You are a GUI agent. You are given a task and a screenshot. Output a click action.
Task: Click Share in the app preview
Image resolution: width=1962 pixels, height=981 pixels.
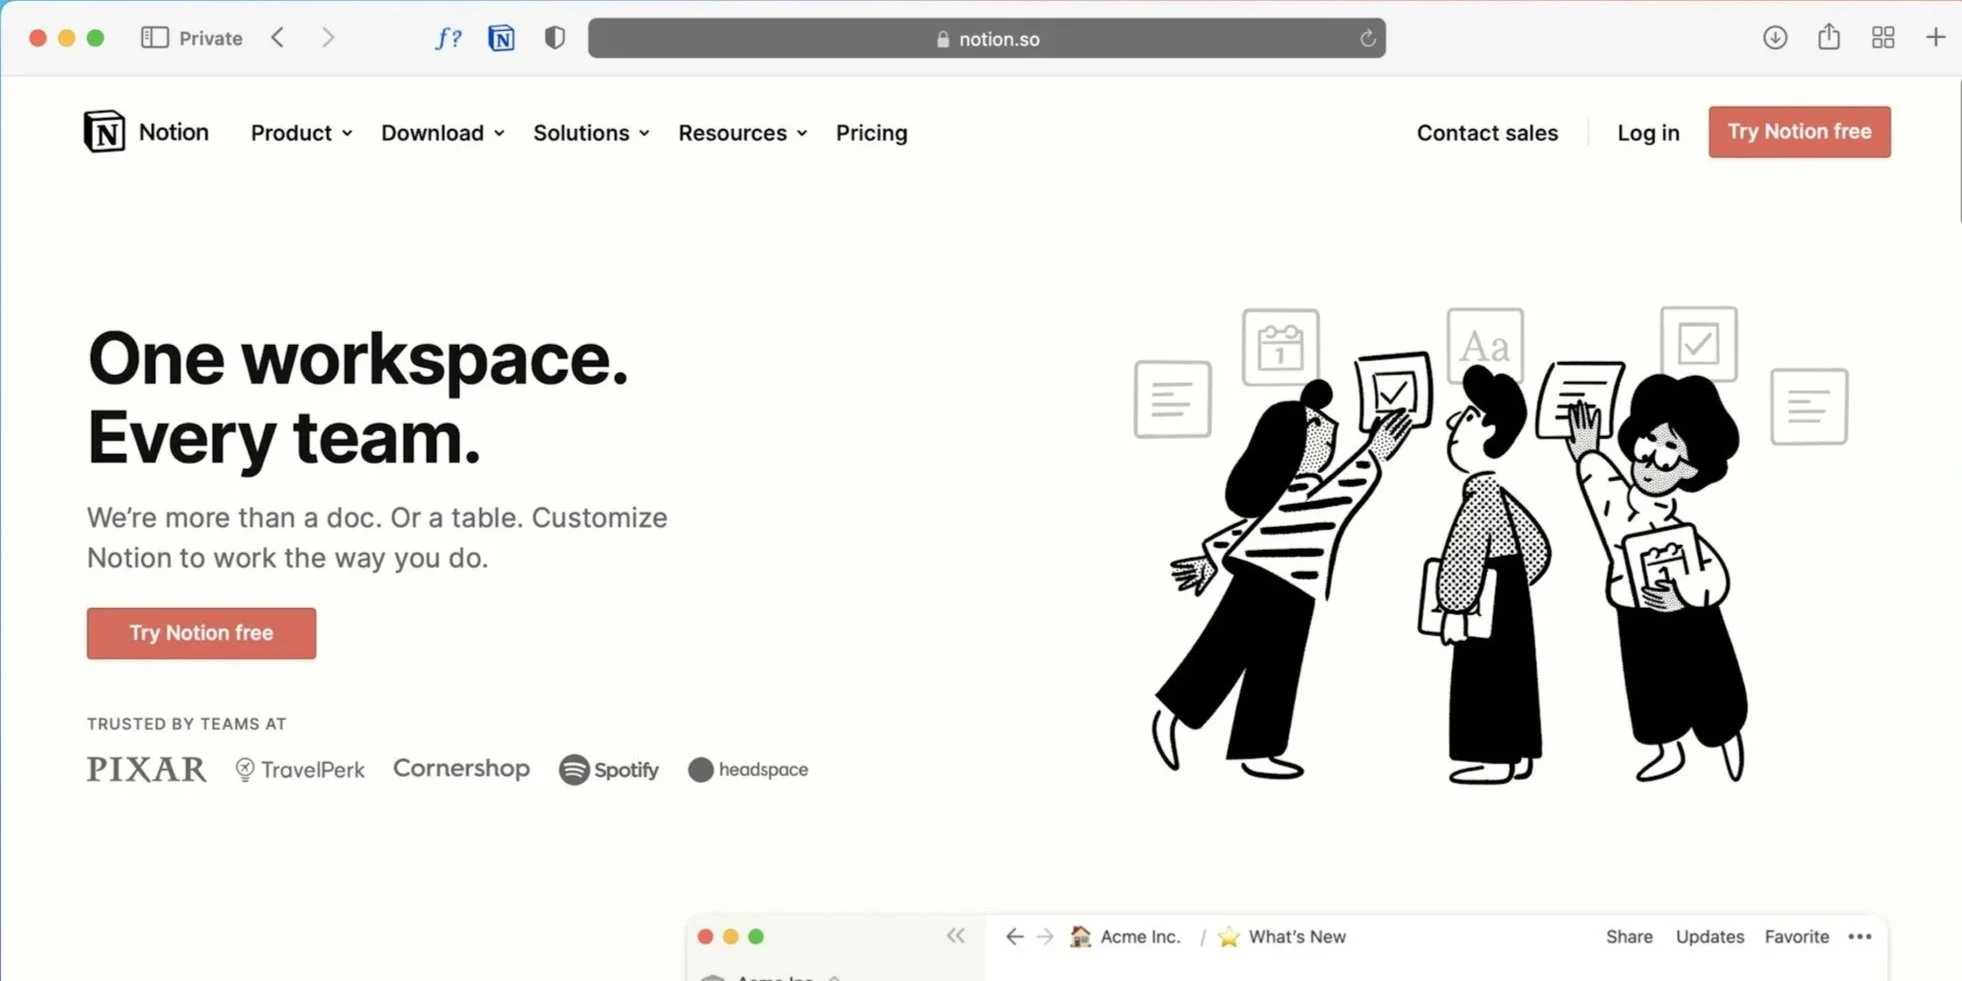tap(1629, 937)
